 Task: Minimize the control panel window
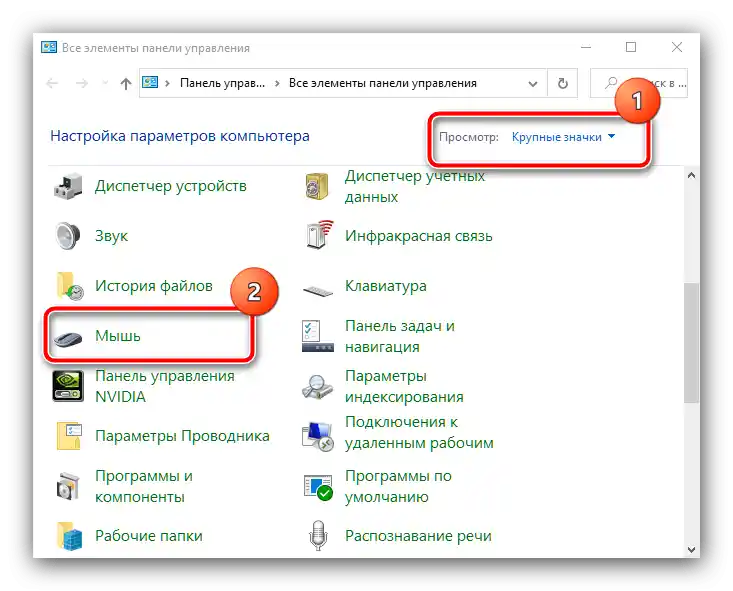coord(586,47)
